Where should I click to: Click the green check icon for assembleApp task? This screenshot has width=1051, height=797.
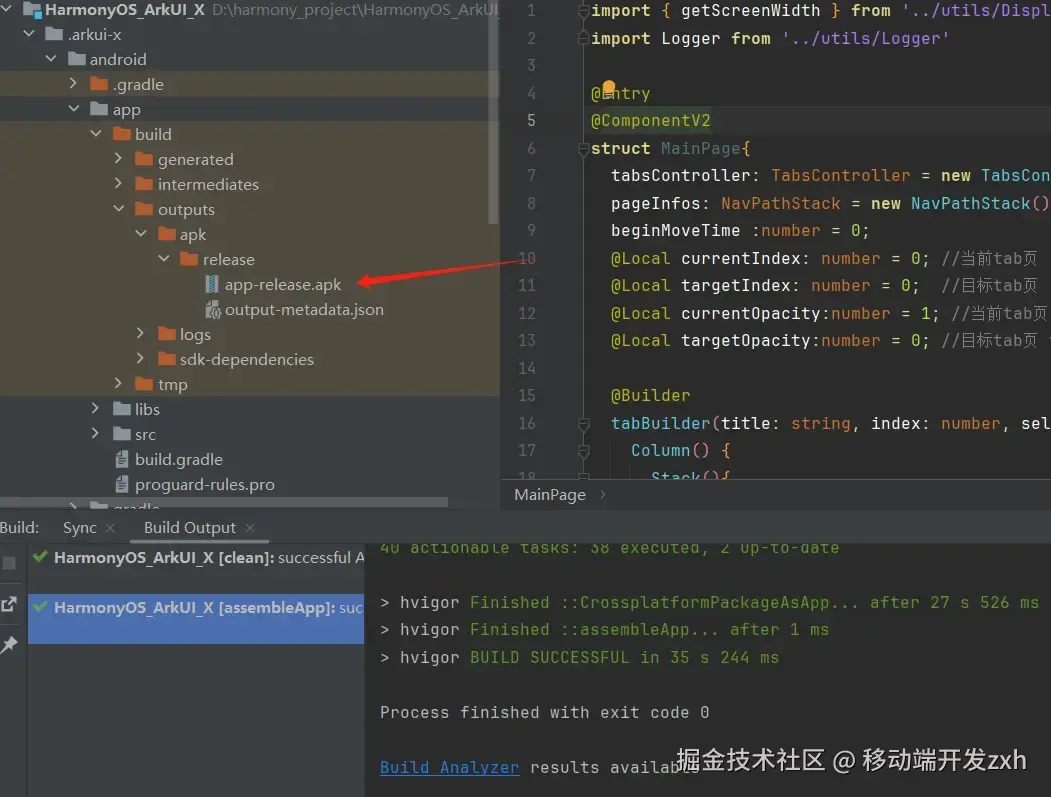pyautogui.click(x=40, y=607)
